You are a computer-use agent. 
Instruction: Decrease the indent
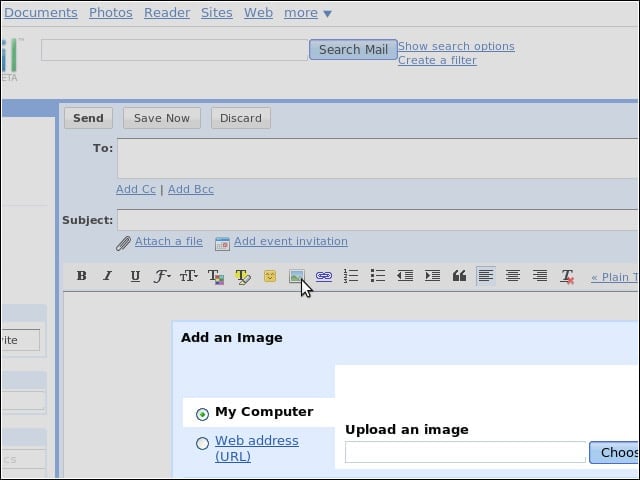(405, 276)
